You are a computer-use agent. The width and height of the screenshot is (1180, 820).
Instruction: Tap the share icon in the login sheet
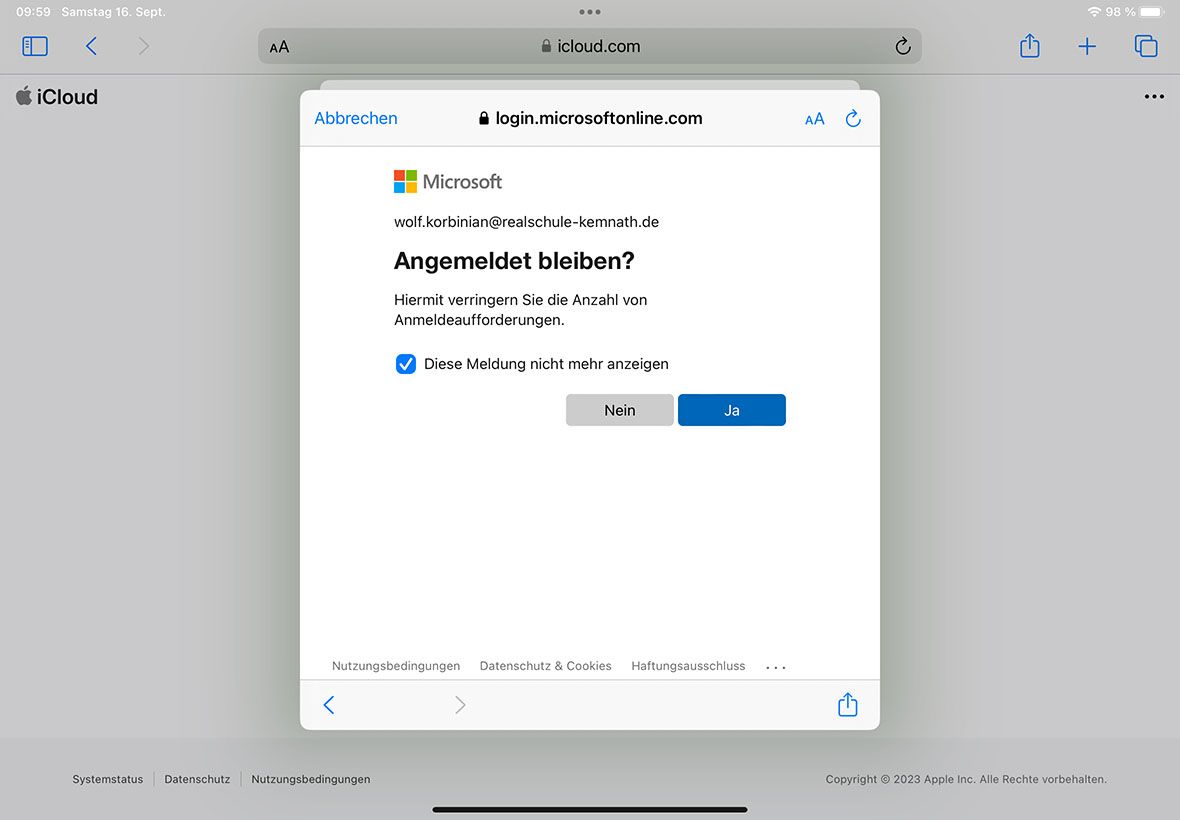coord(847,704)
